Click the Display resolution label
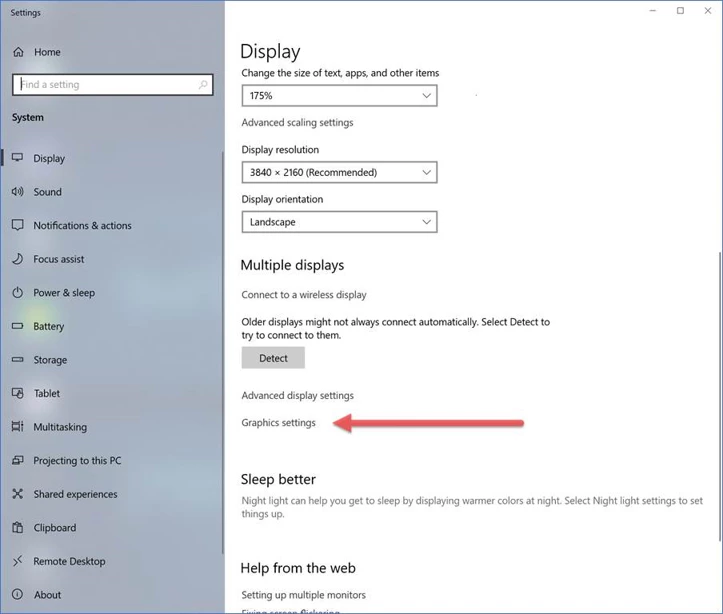723x614 pixels. 280,150
